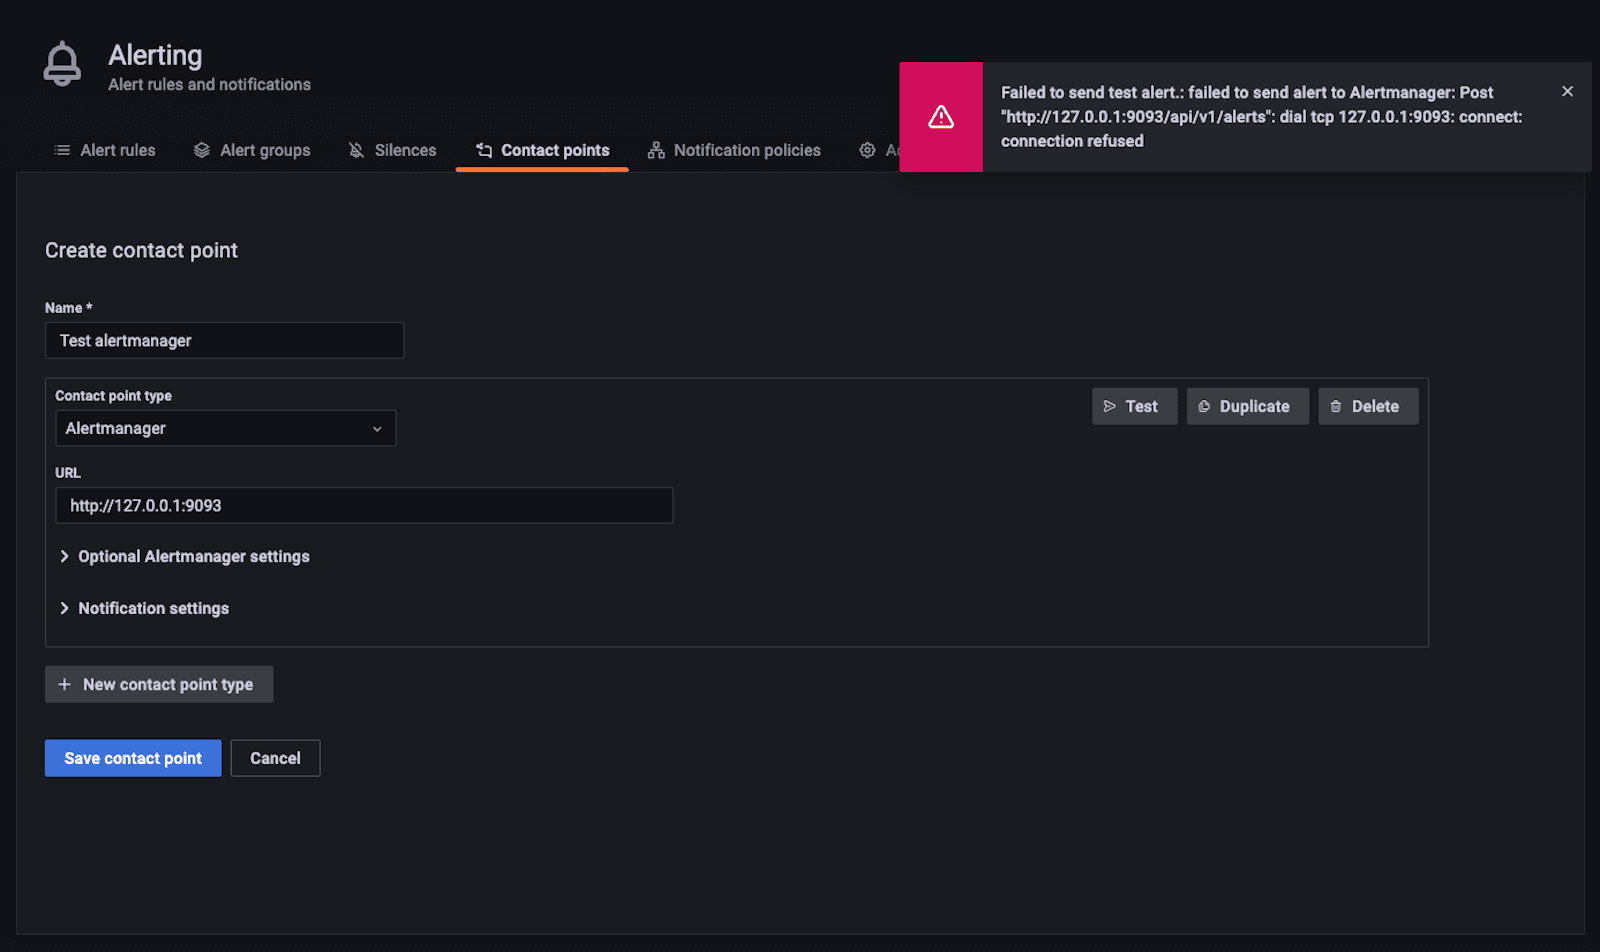Click the gear icon in the tab bar
This screenshot has width=1600, height=952.
pos(867,150)
